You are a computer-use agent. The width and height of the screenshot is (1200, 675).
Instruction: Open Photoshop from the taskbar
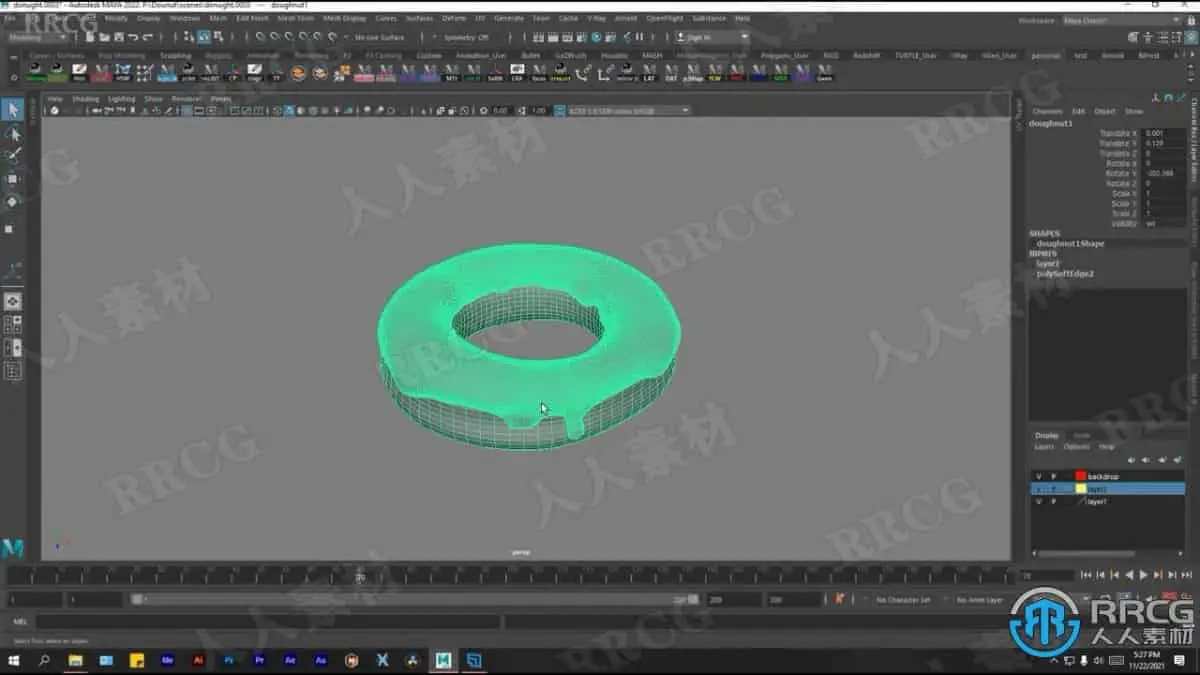point(229,661)
